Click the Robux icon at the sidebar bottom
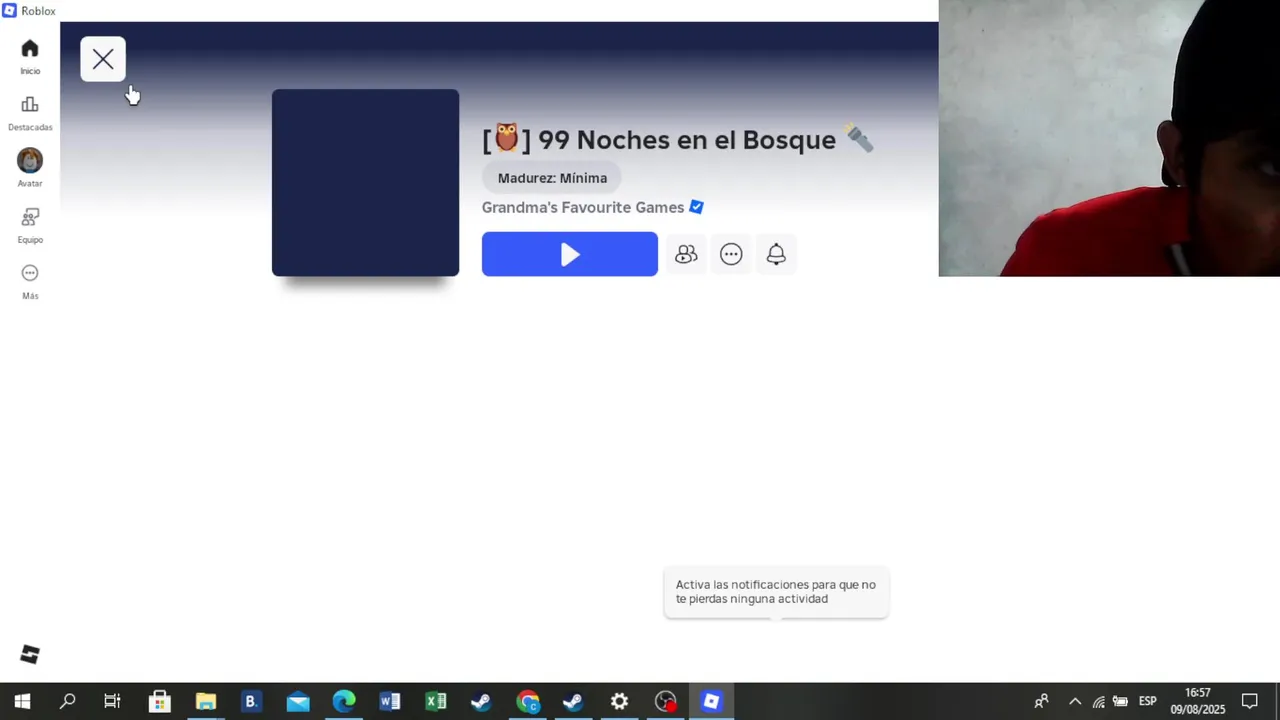 (x=30, y=654)
